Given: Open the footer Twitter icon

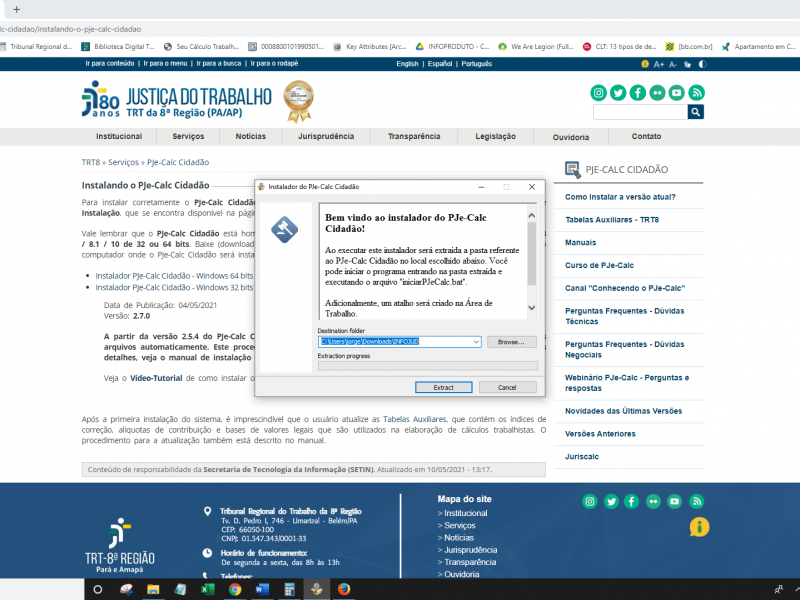Looking at the screenshot, I should coord(611,502).
